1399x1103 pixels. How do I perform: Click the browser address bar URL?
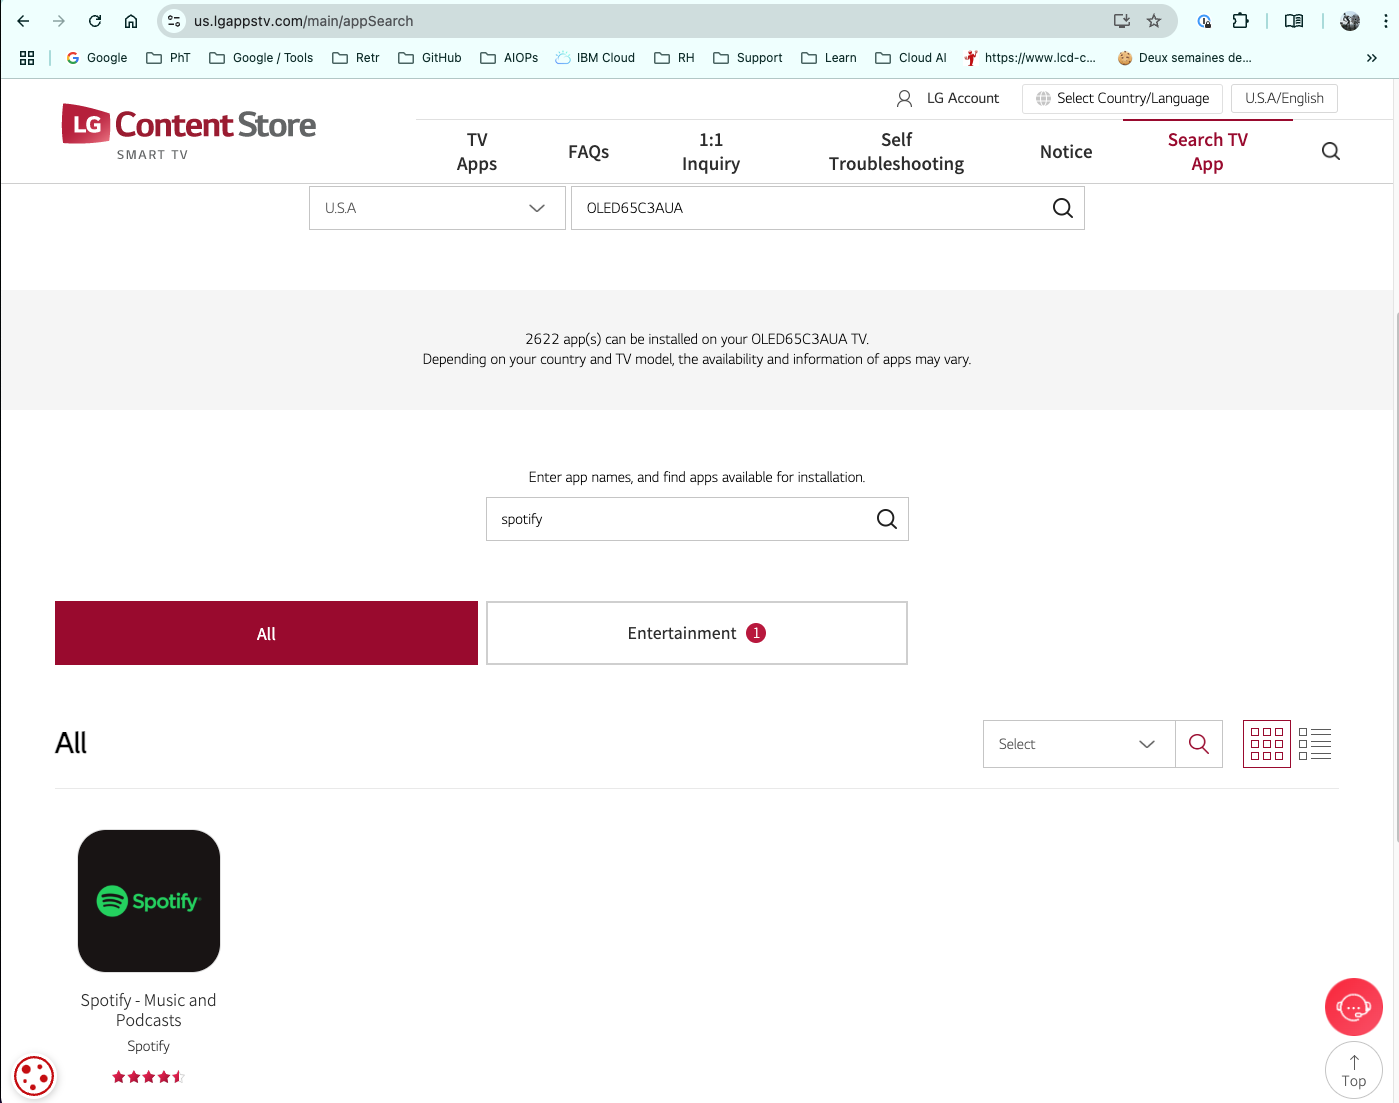point(304,21)
